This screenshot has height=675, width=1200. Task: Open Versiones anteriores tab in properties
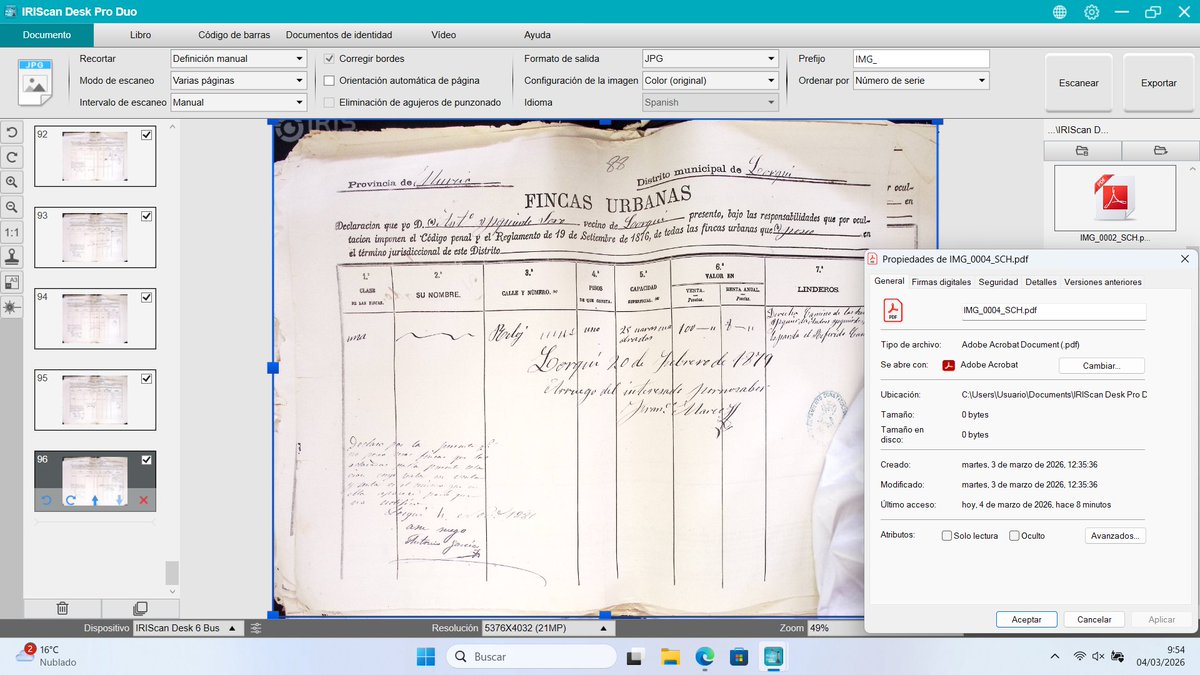[1103, 282]
